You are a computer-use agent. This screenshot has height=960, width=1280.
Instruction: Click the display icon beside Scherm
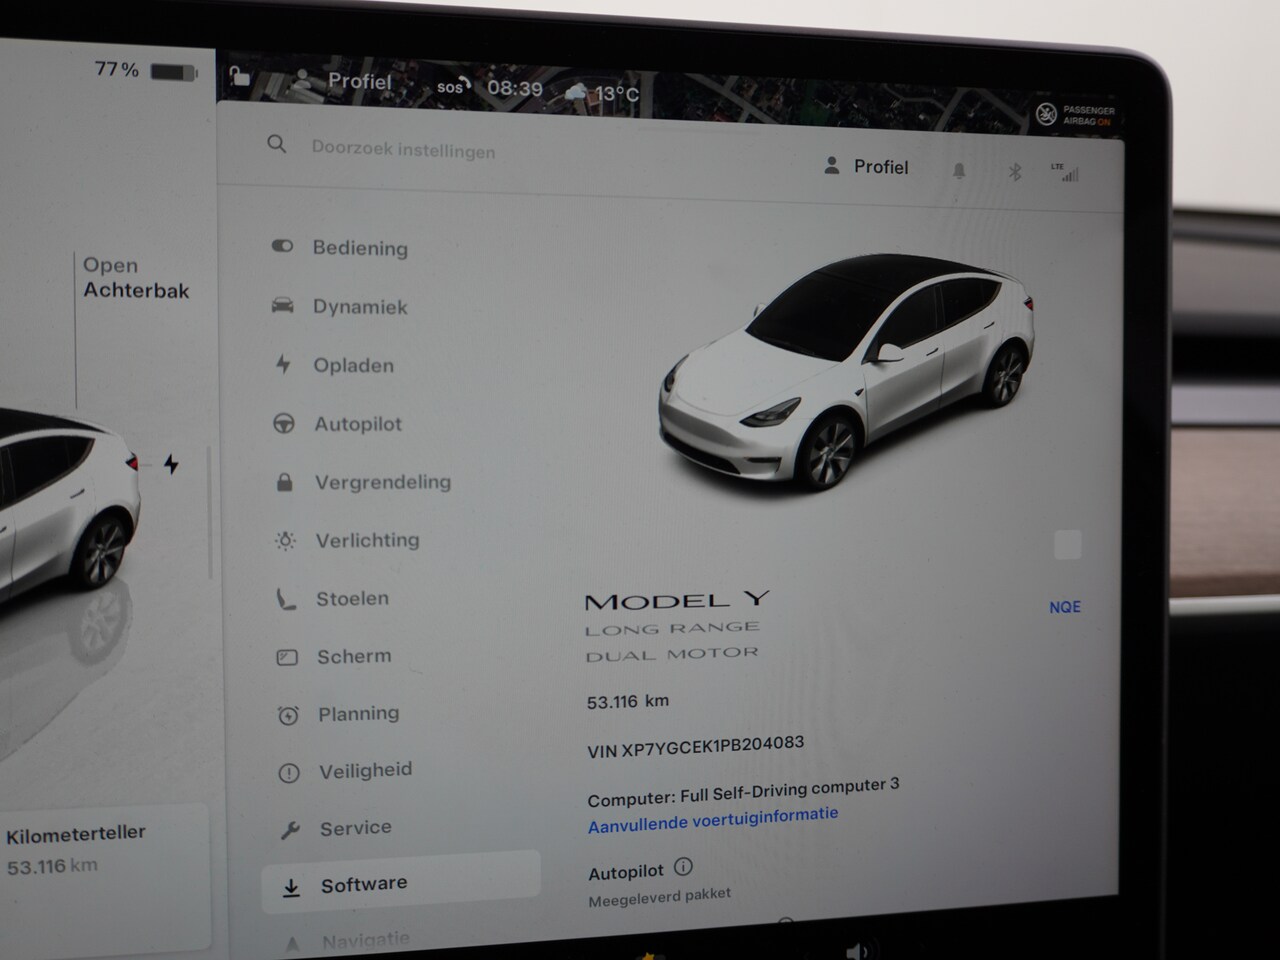click(287, 657)
